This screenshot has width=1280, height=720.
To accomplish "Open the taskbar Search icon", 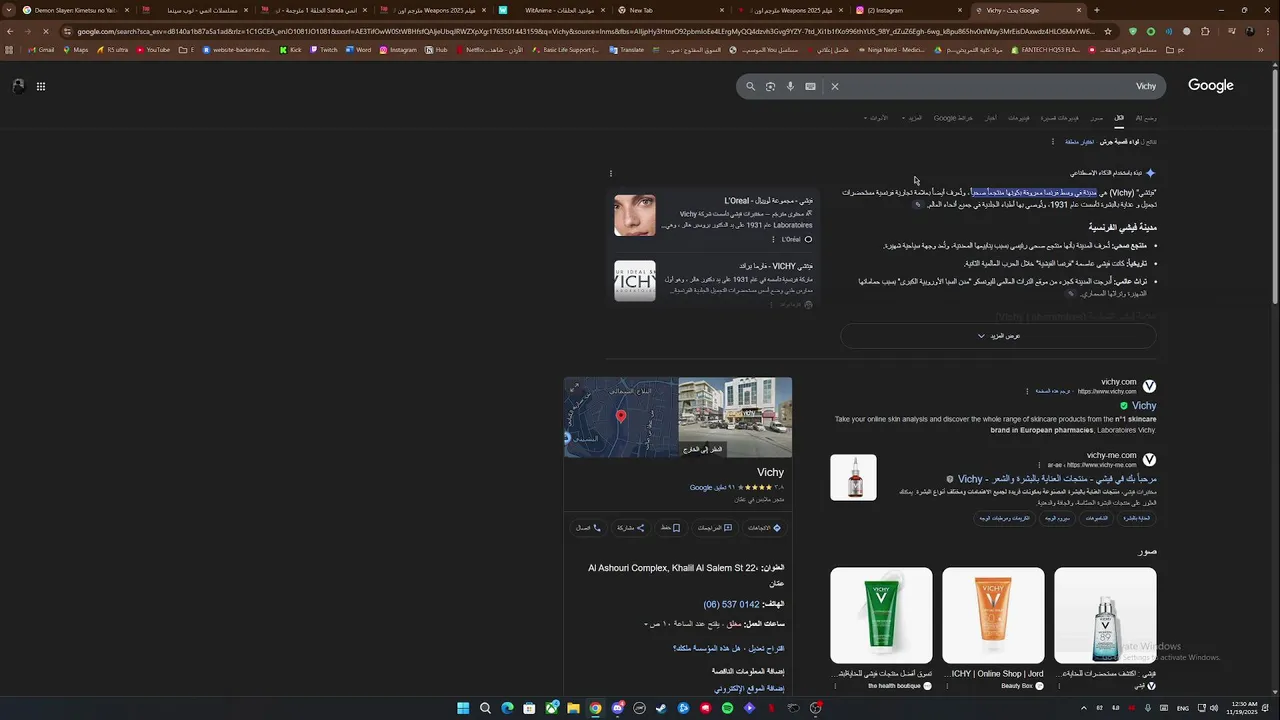I will click(x=485, y=708).
